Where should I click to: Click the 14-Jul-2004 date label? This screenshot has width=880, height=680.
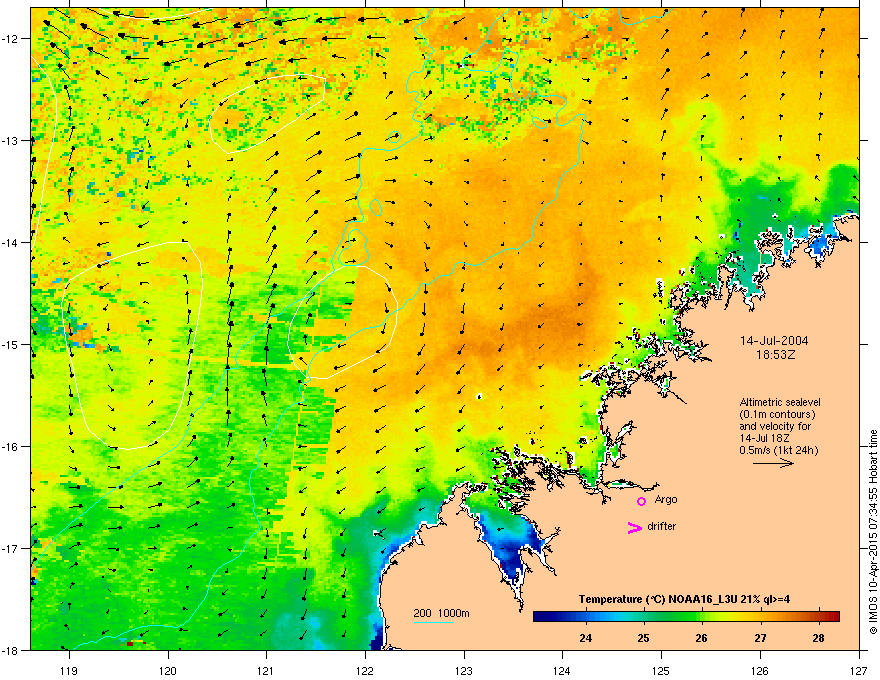774,341
